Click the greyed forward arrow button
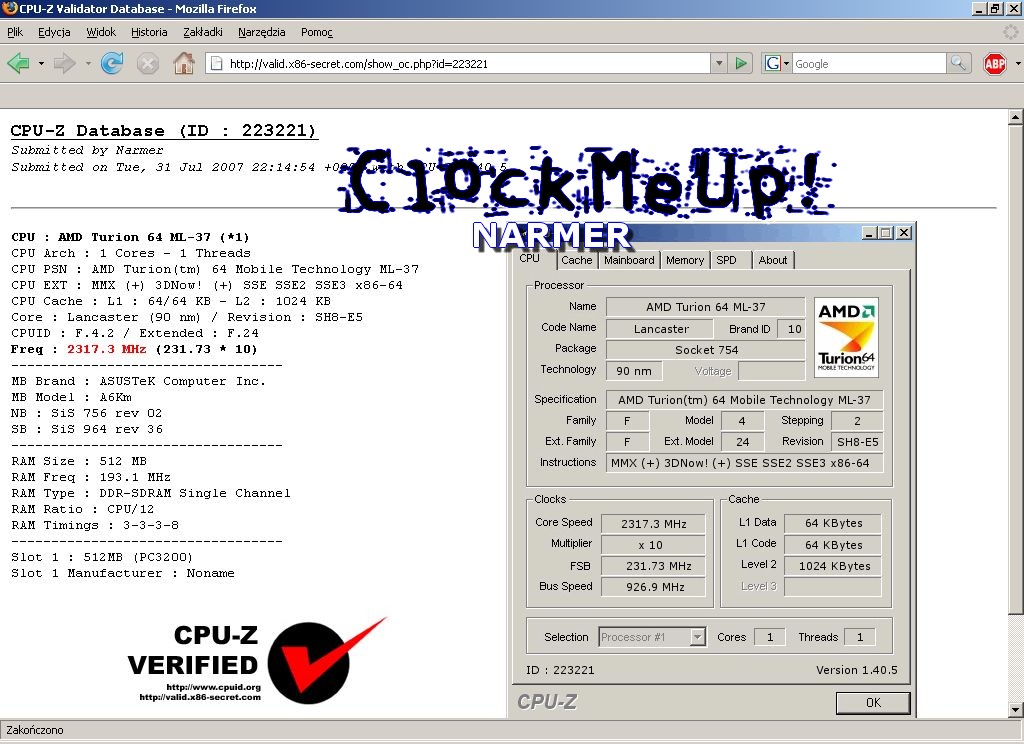1024x744 pixels. tap(64, 63)
